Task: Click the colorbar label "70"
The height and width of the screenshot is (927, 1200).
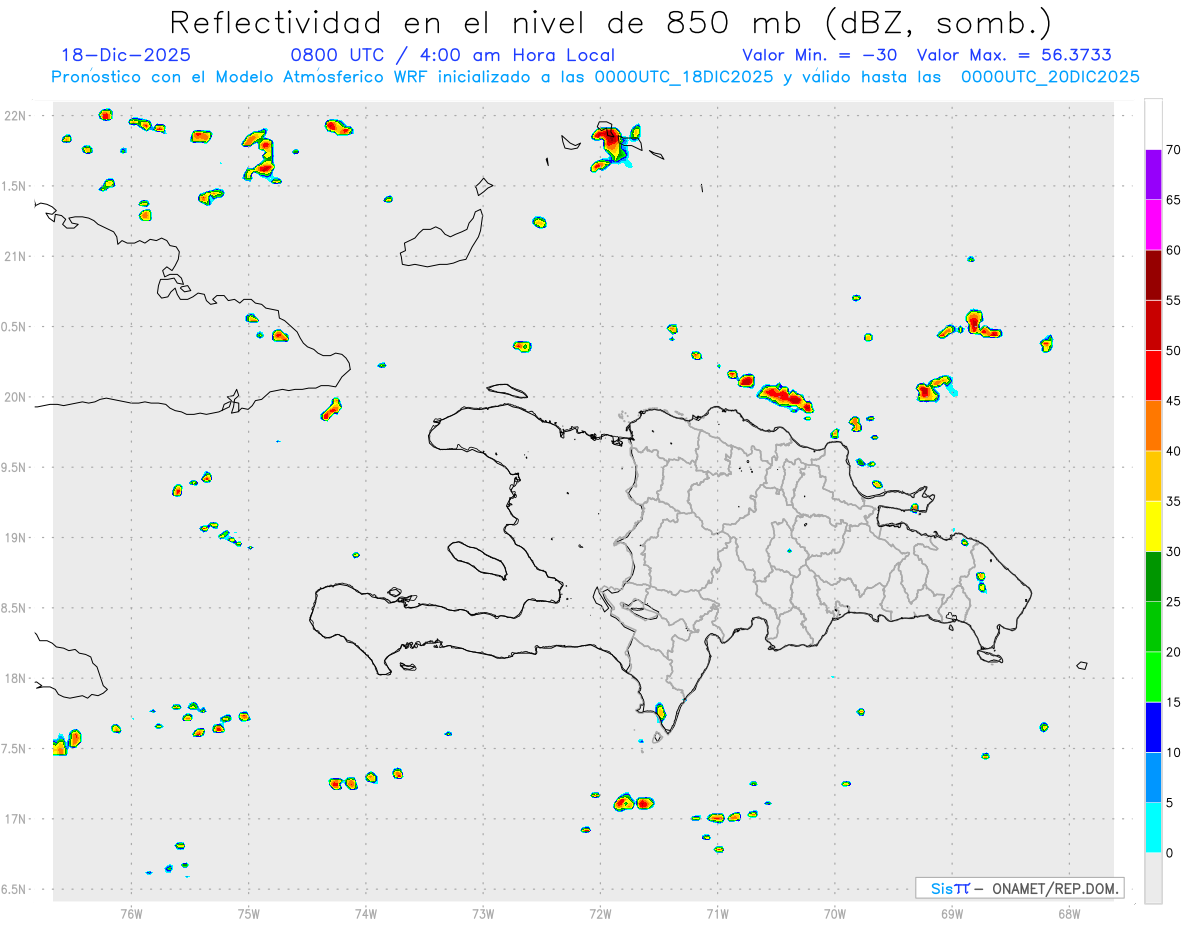Action: [x=1173, y=150]
